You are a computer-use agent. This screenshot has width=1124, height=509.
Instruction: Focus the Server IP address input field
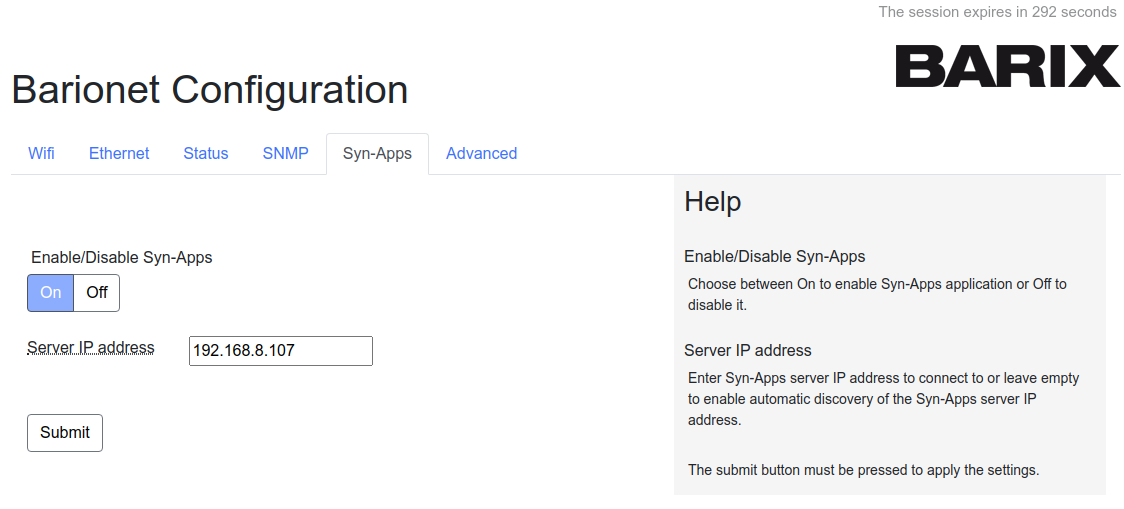(x=280, y=351)
